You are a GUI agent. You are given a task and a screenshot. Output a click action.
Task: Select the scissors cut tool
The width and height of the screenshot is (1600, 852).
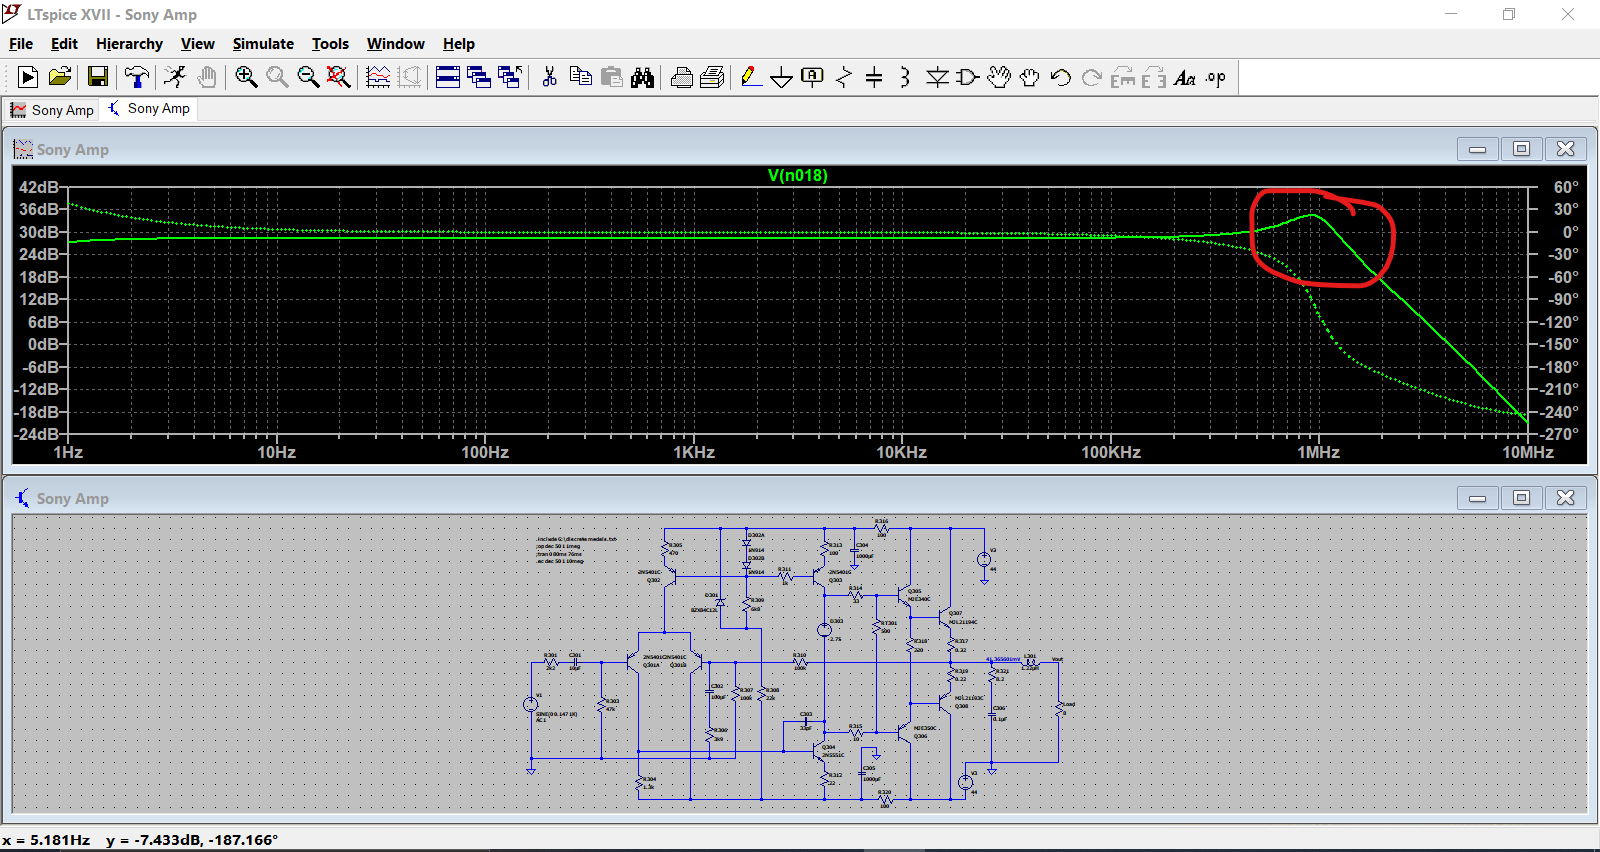549,77
